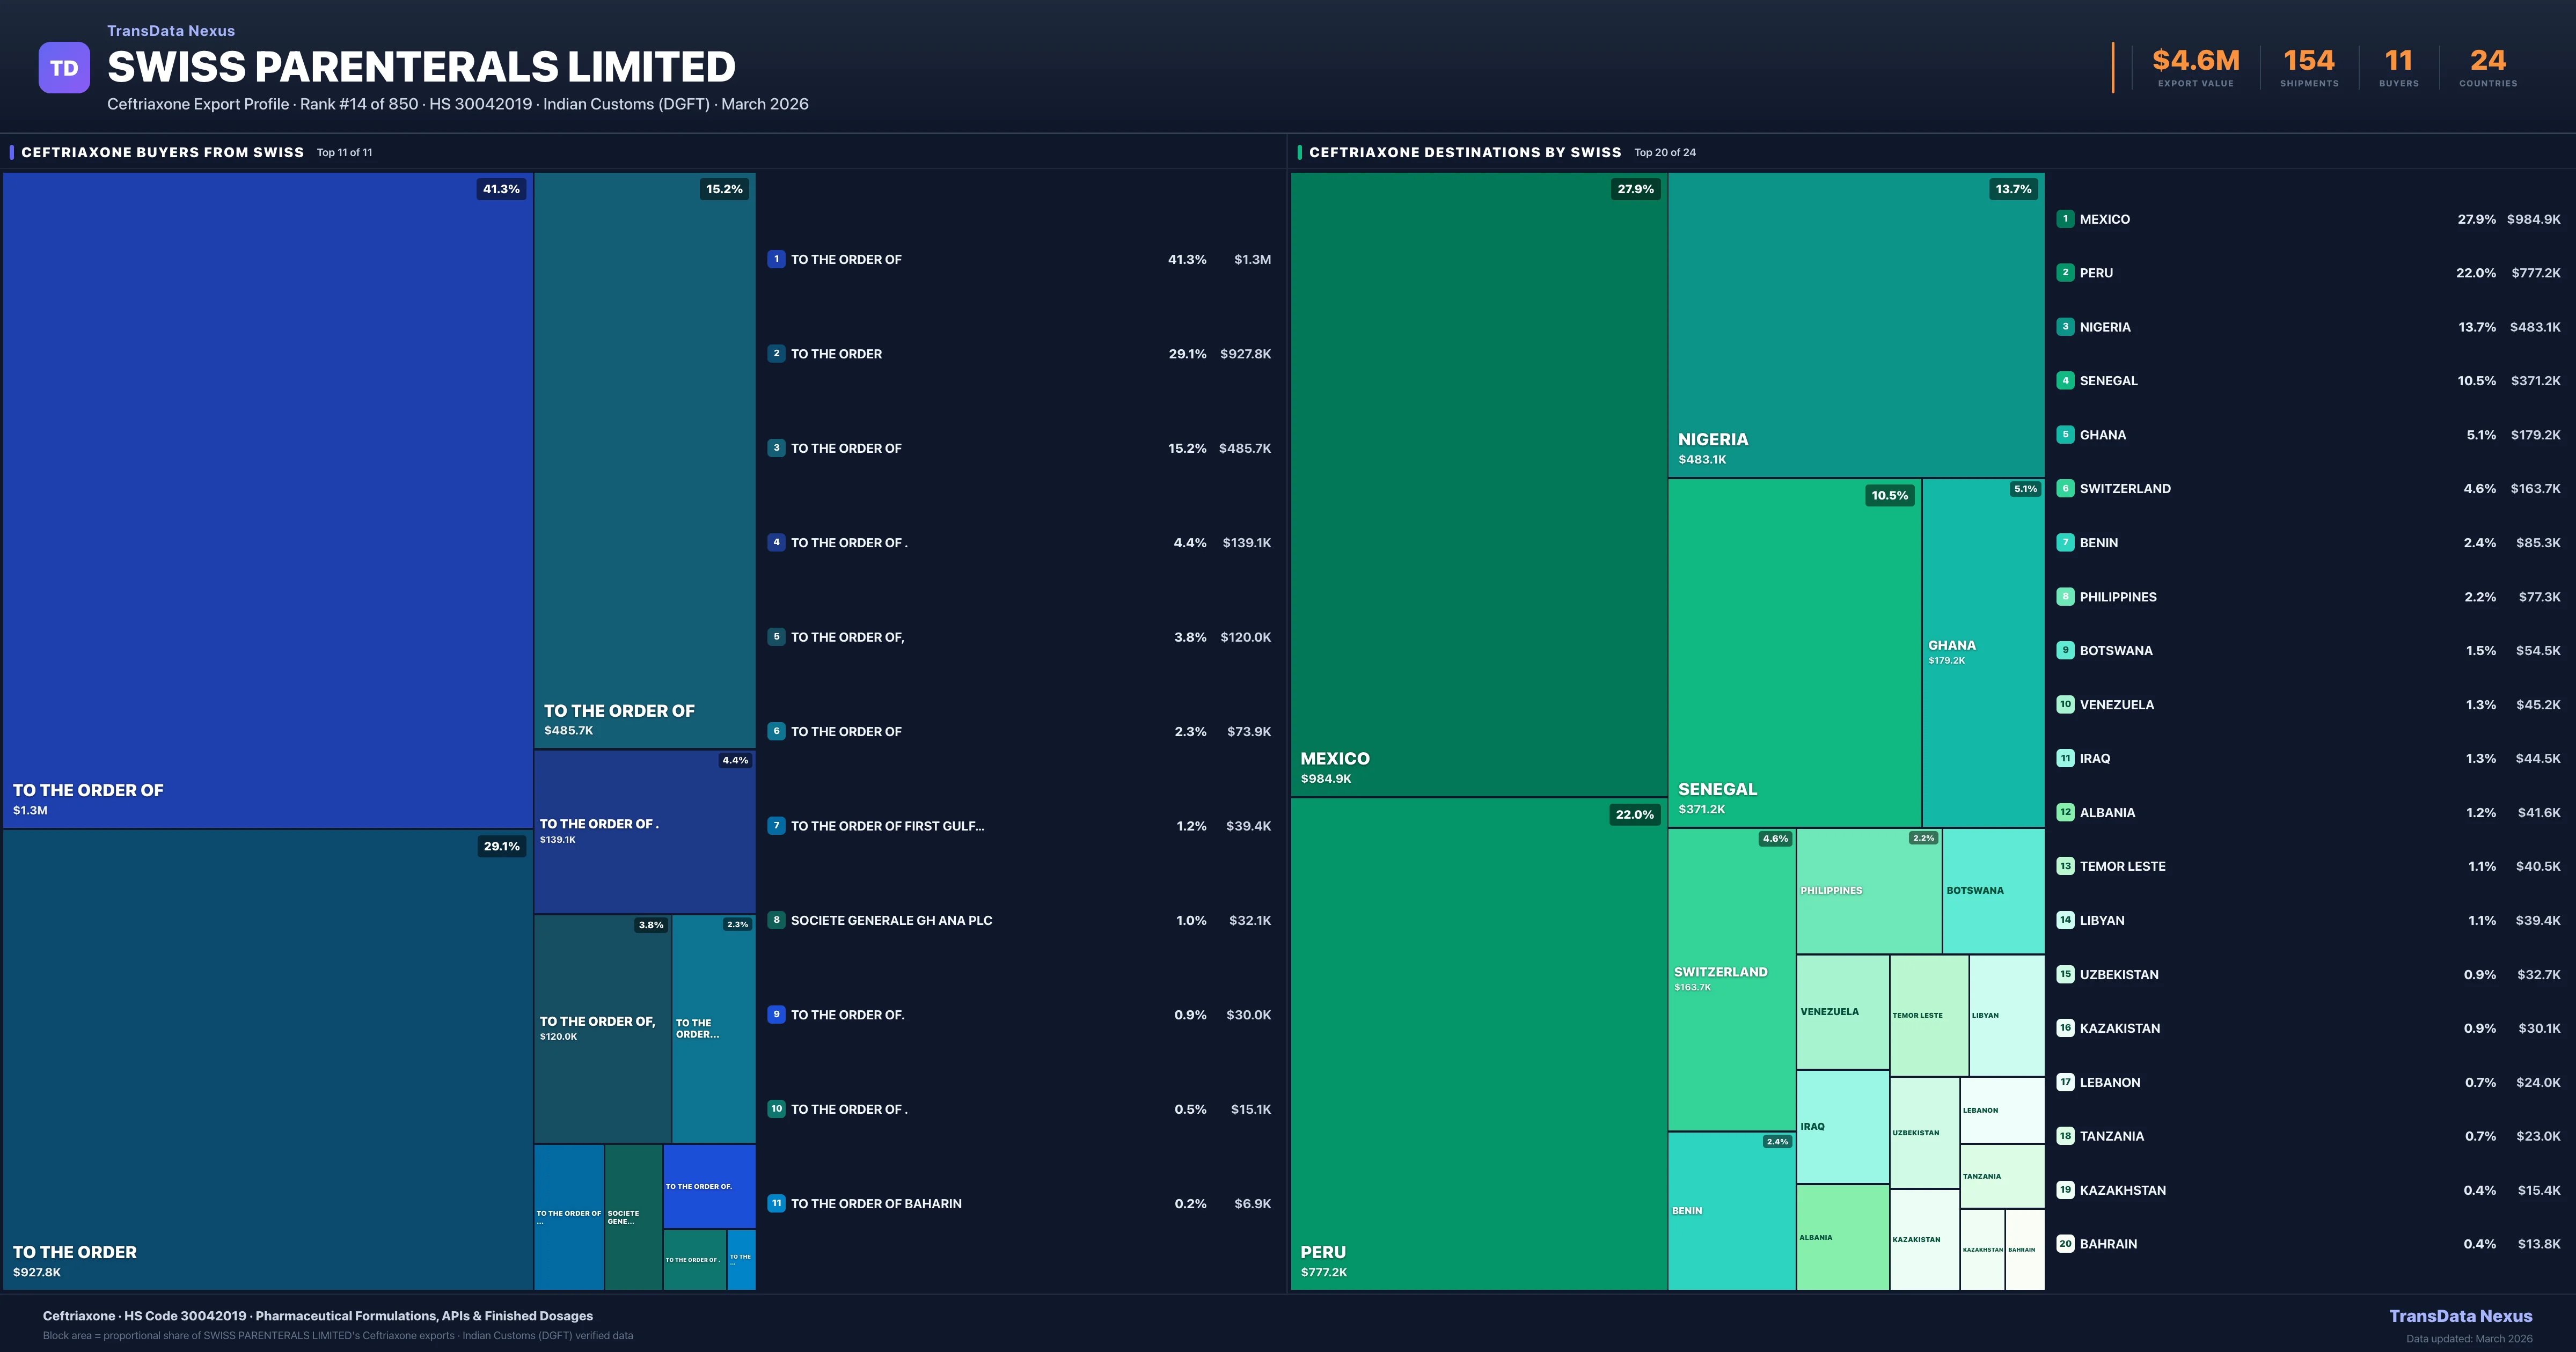Click the TO THE ORDER $927.8K block
The width and height of the screenshot is (2576, 1352).
point(267,1060)
